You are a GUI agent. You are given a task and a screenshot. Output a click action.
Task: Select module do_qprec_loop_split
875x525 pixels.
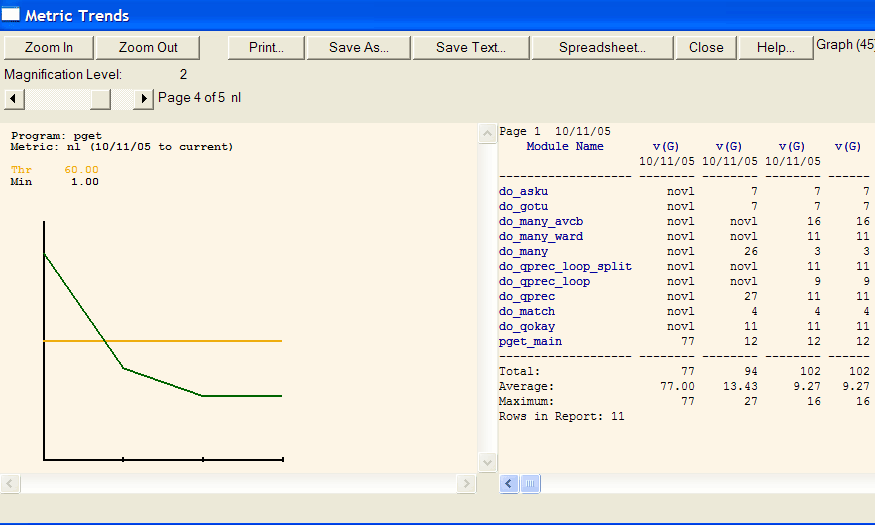565,267
